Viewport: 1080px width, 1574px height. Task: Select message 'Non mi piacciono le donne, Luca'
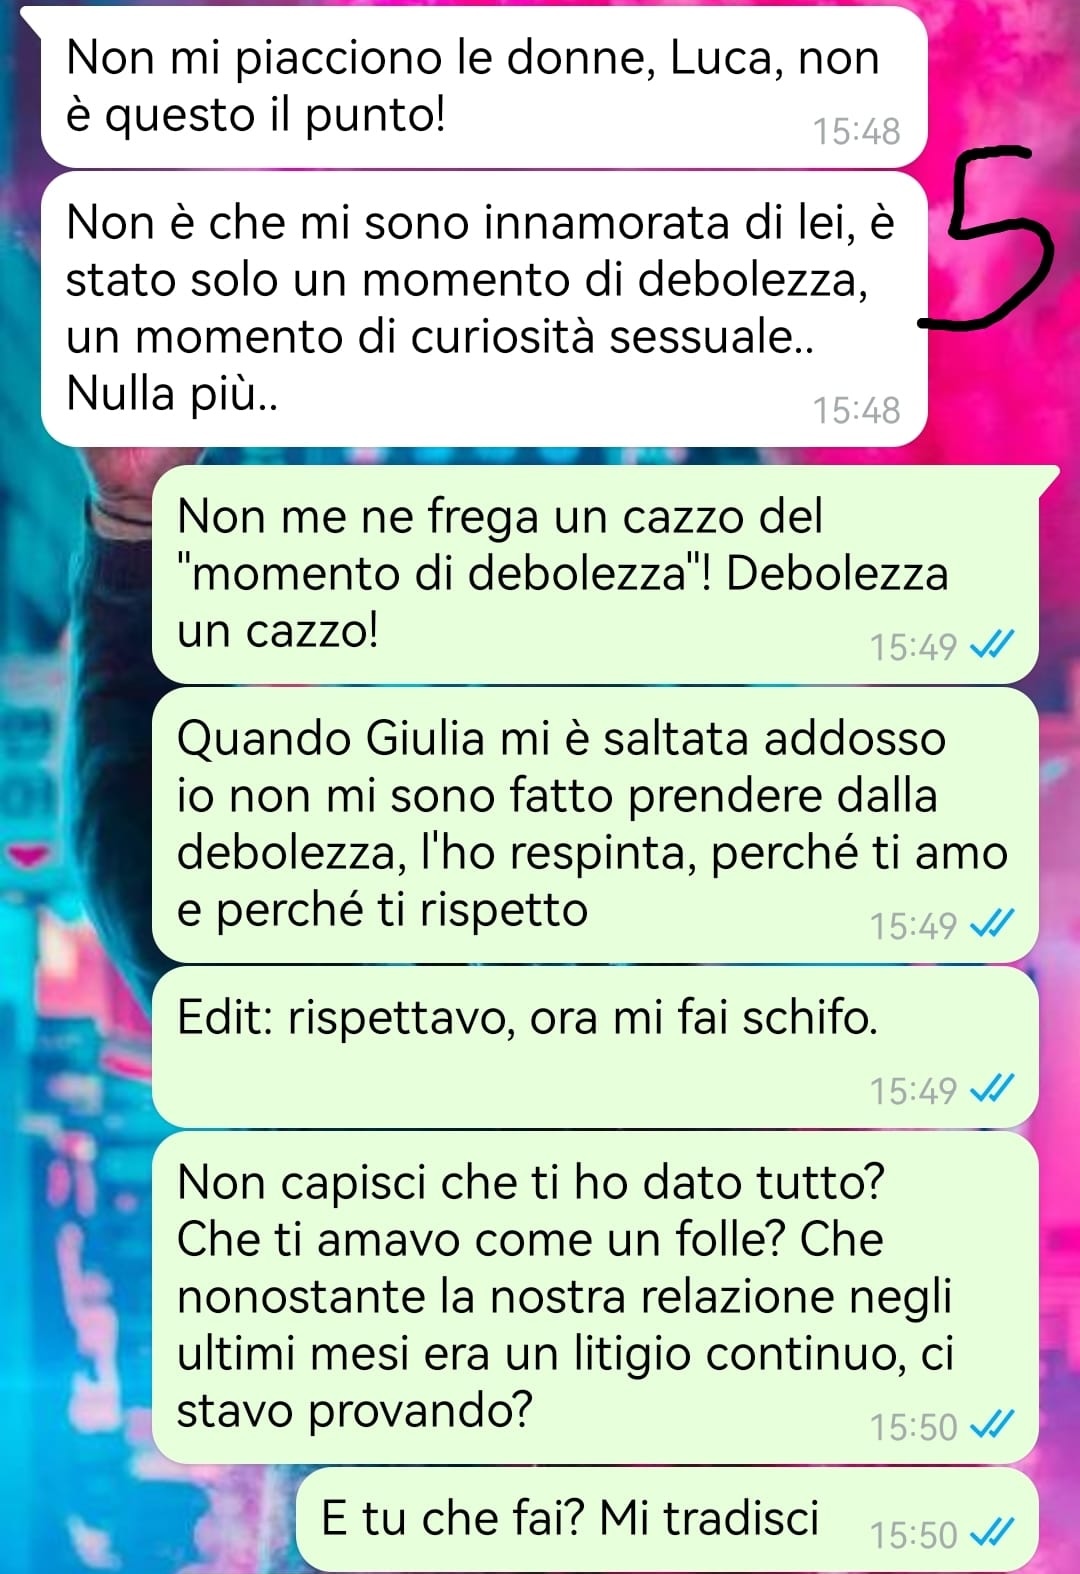484,87
